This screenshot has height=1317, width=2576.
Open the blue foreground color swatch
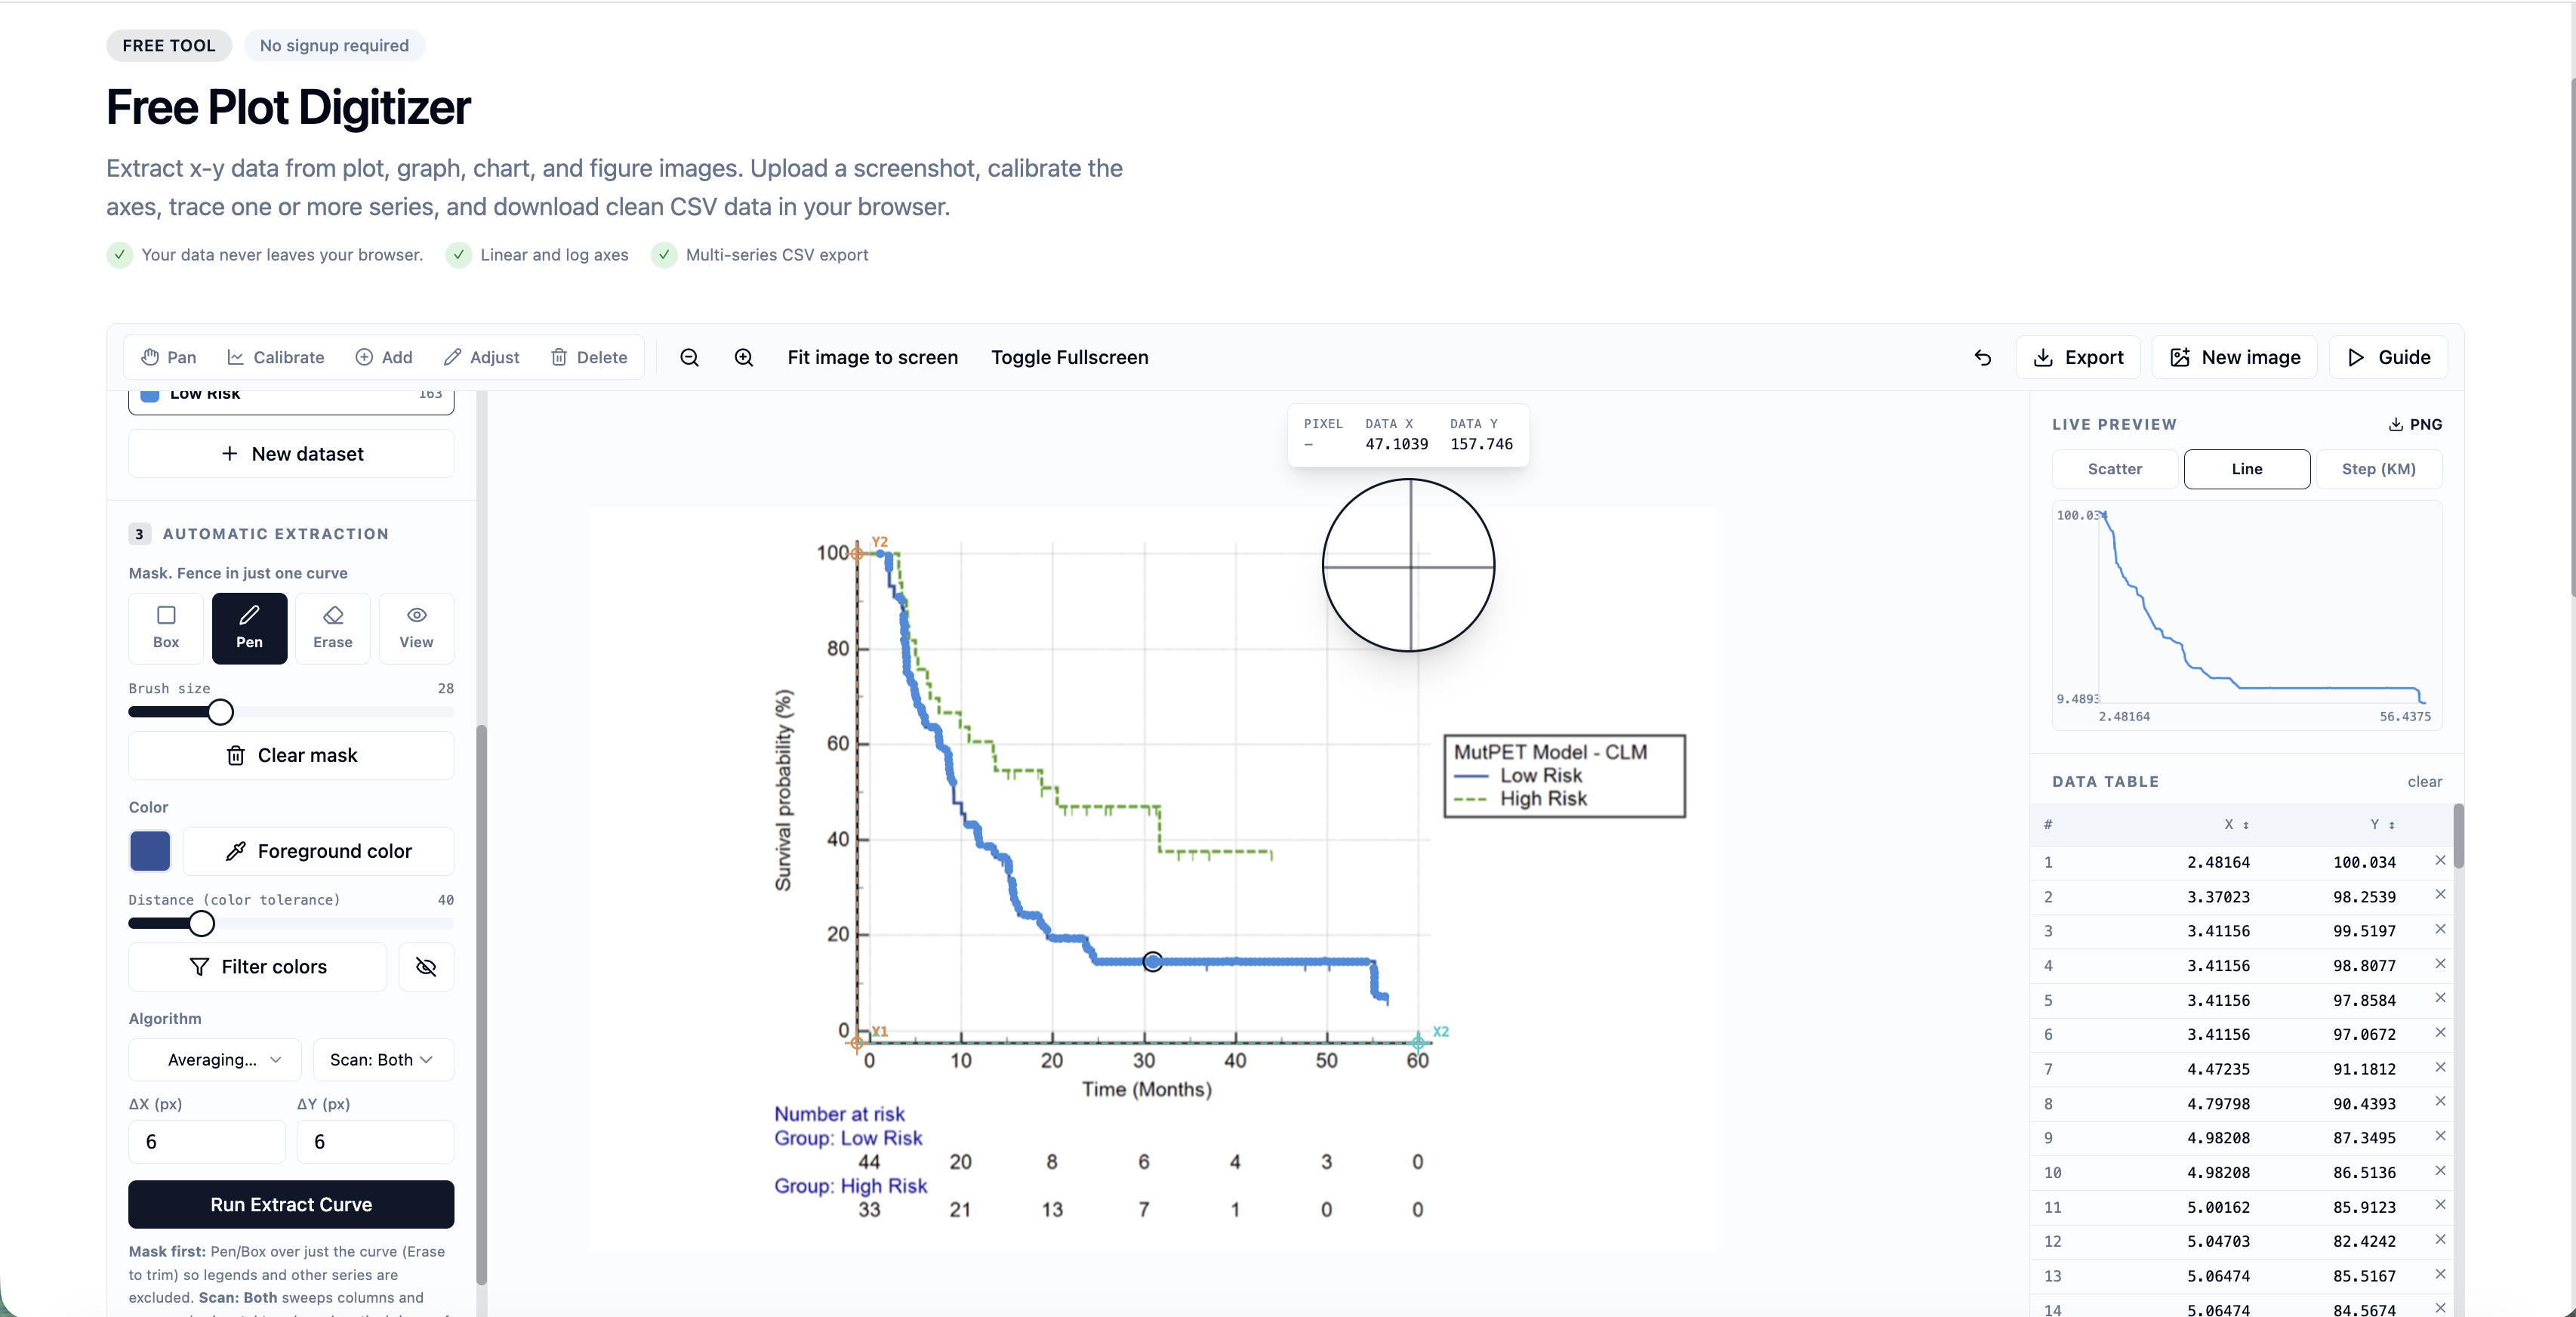pos(150,851)
